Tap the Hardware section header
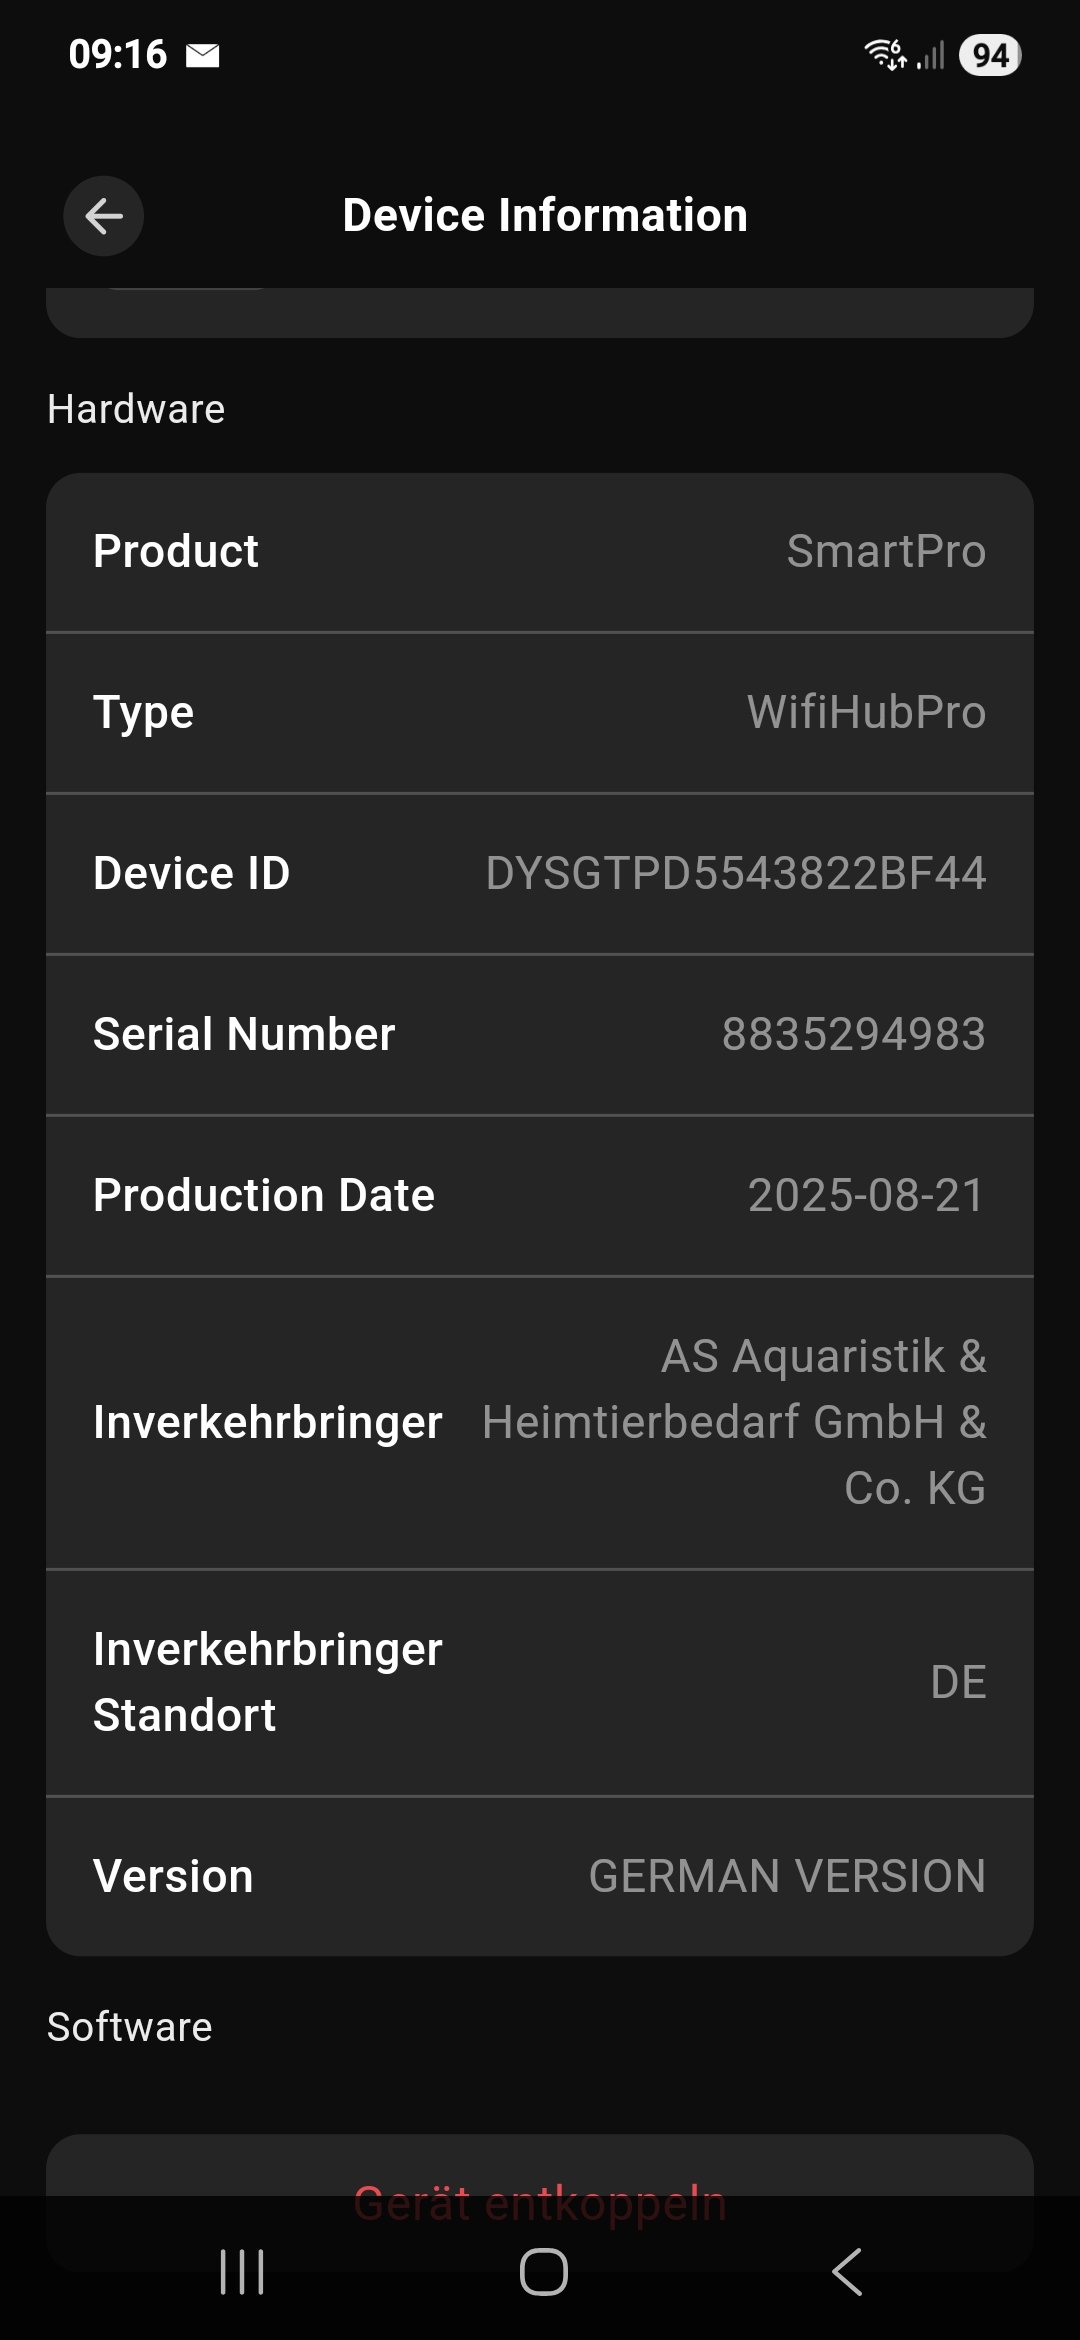The height and width of the screenshot is (2340, 1080). [x=136, y=409]
